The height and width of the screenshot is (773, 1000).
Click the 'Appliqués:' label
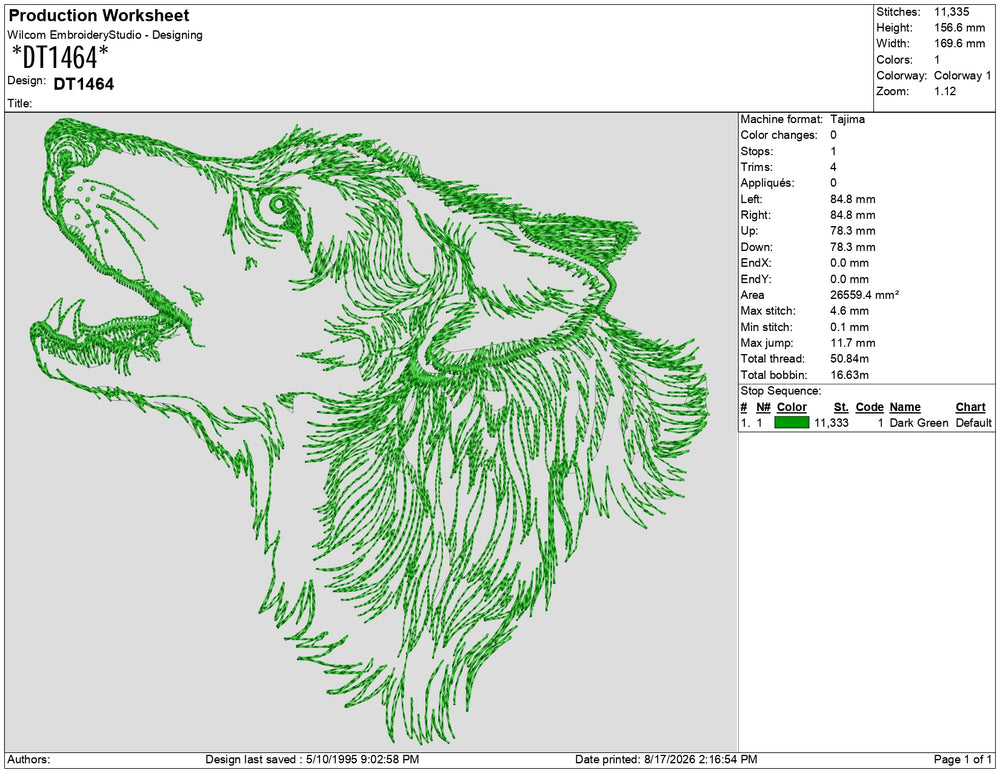coord(767,183)
